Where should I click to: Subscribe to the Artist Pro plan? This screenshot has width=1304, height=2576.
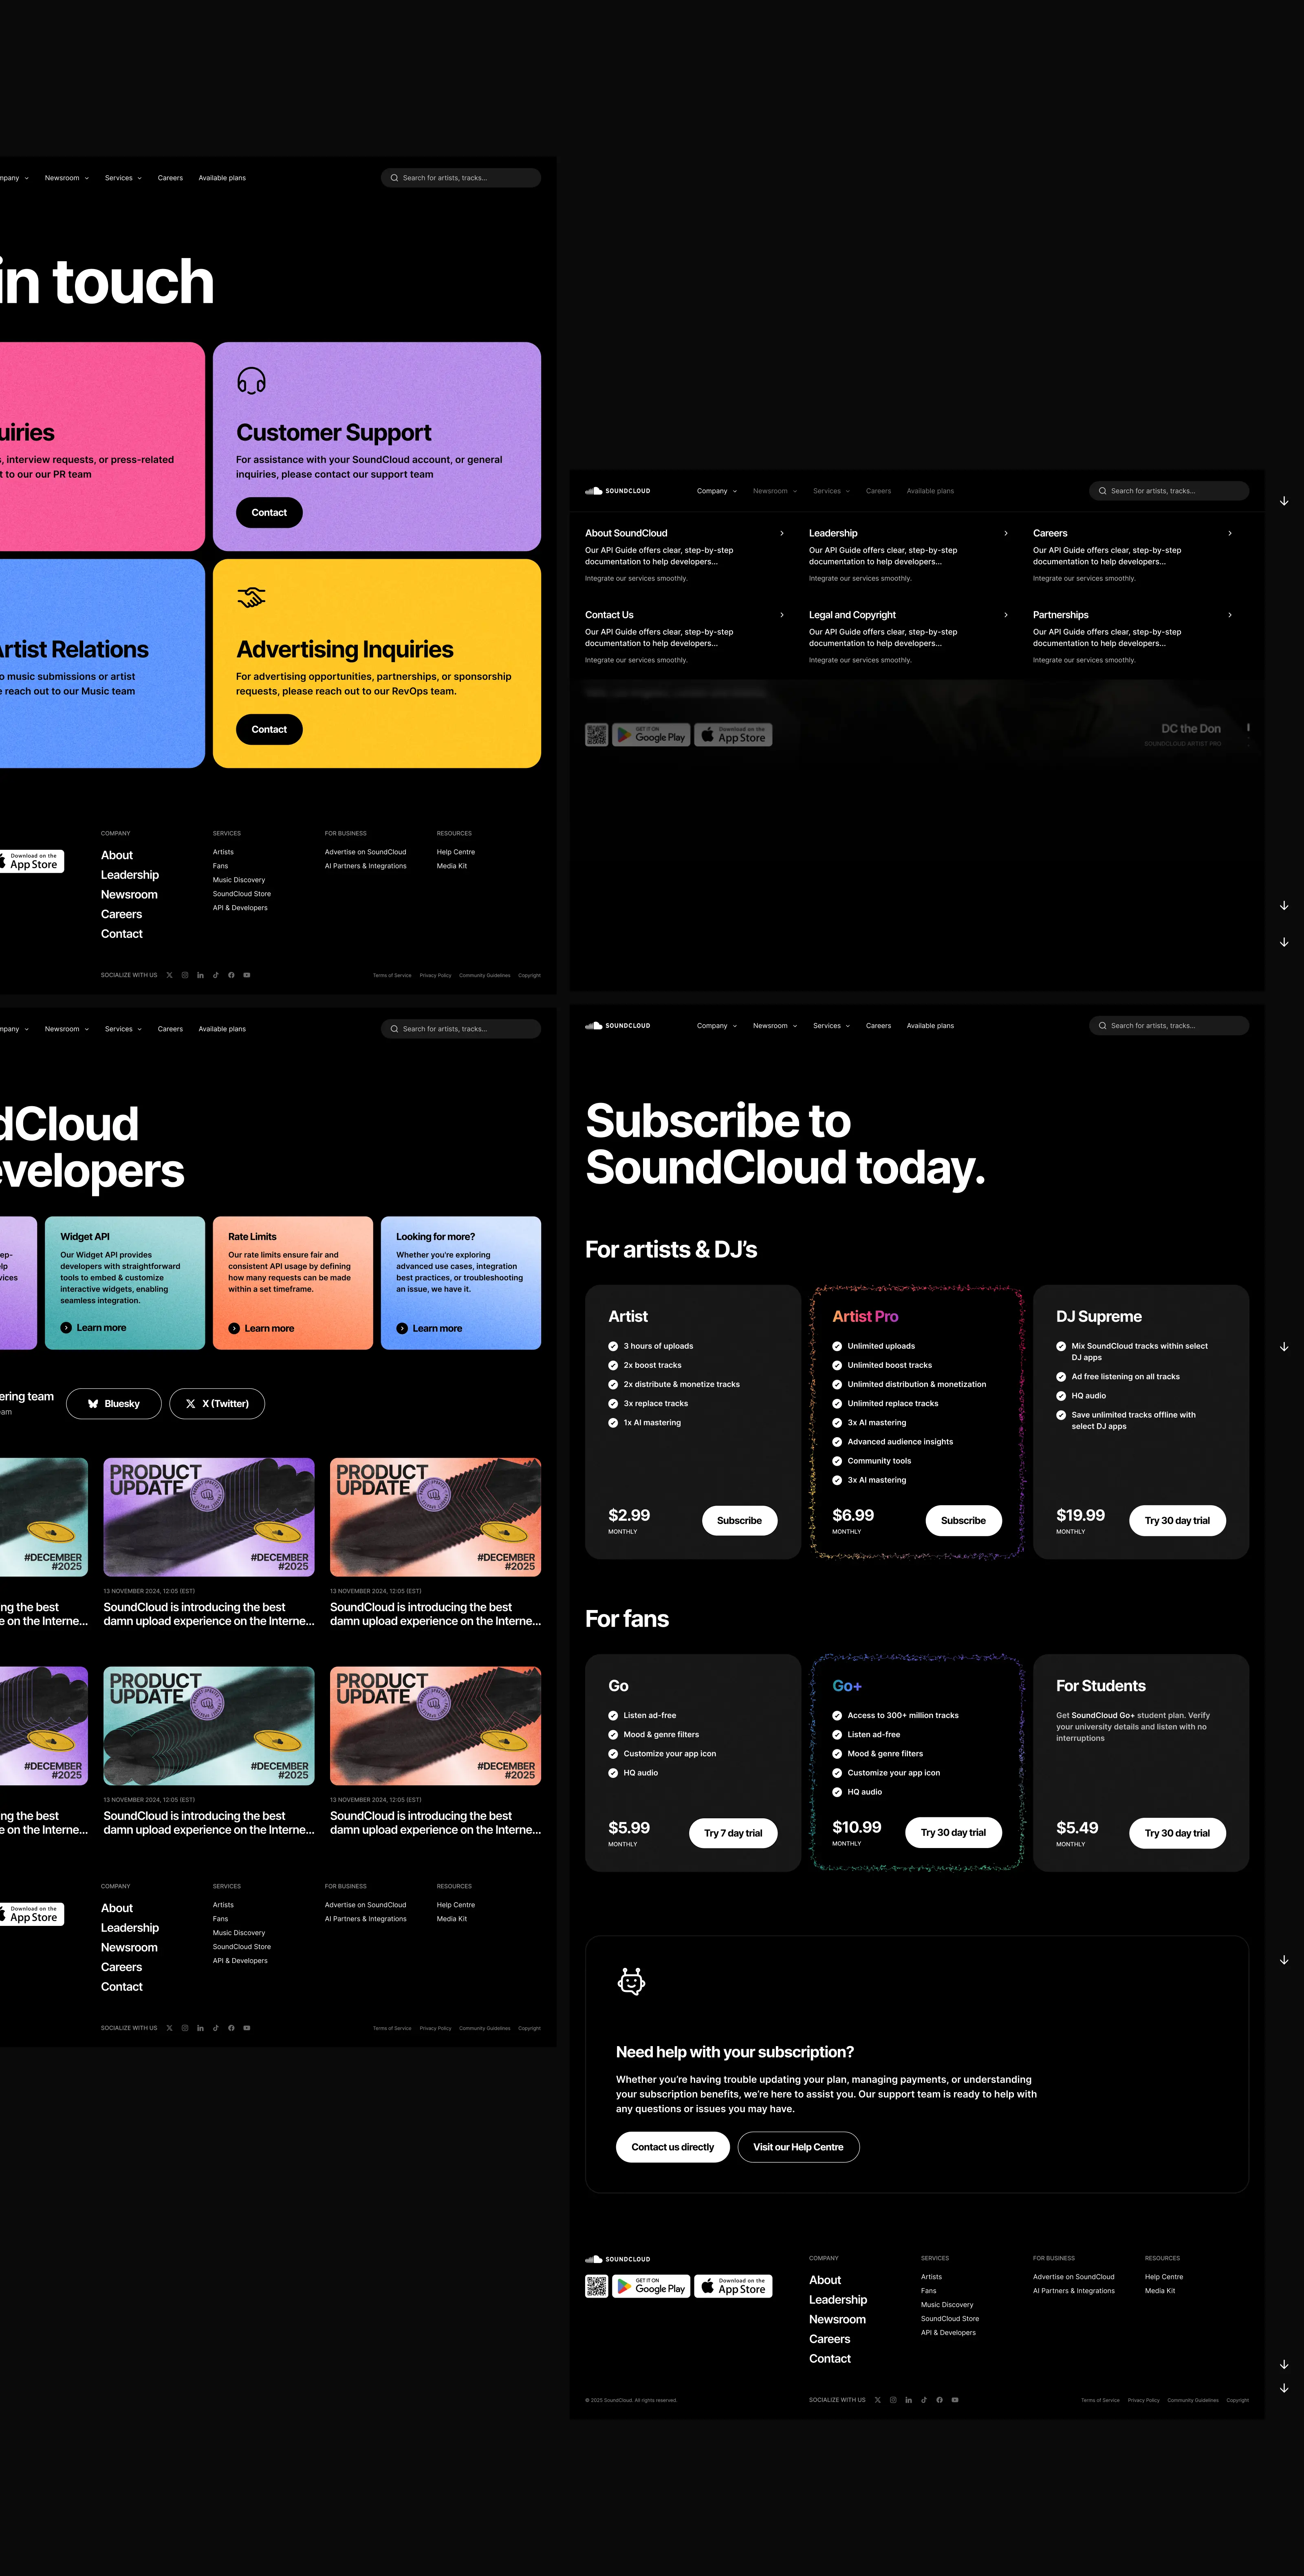coord(963,1520)
